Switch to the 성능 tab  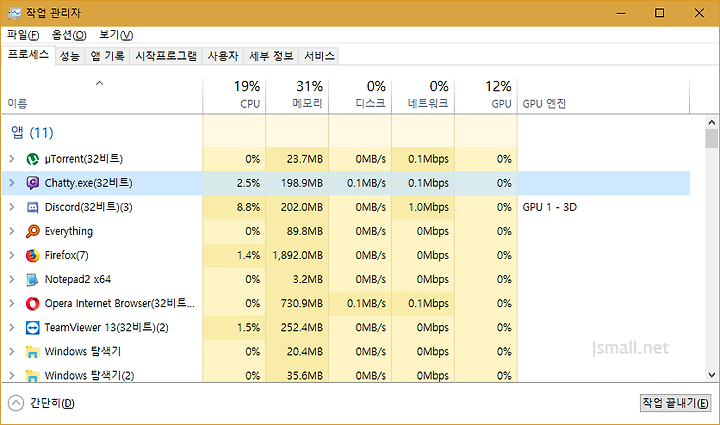[70, 56]
